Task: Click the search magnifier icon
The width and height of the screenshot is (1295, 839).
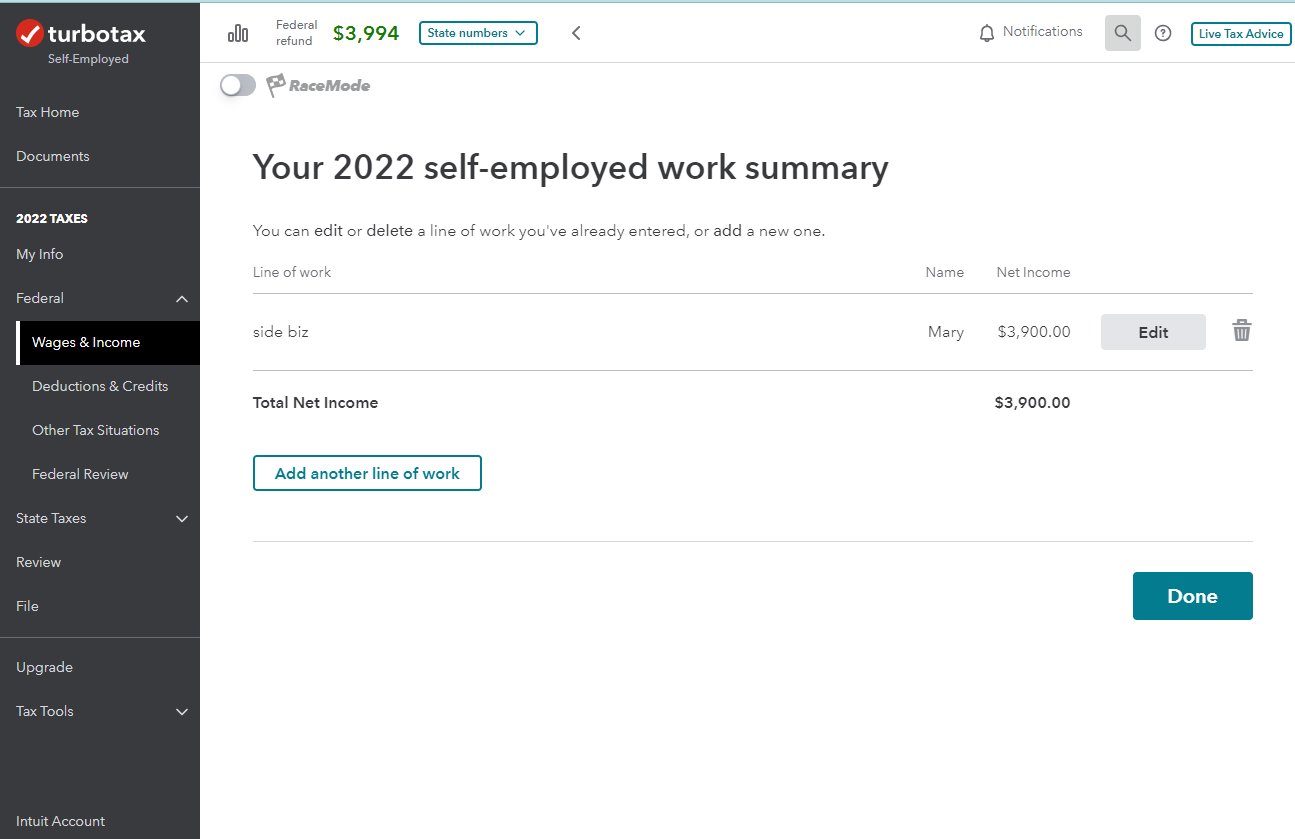Action: (1122, 33)
